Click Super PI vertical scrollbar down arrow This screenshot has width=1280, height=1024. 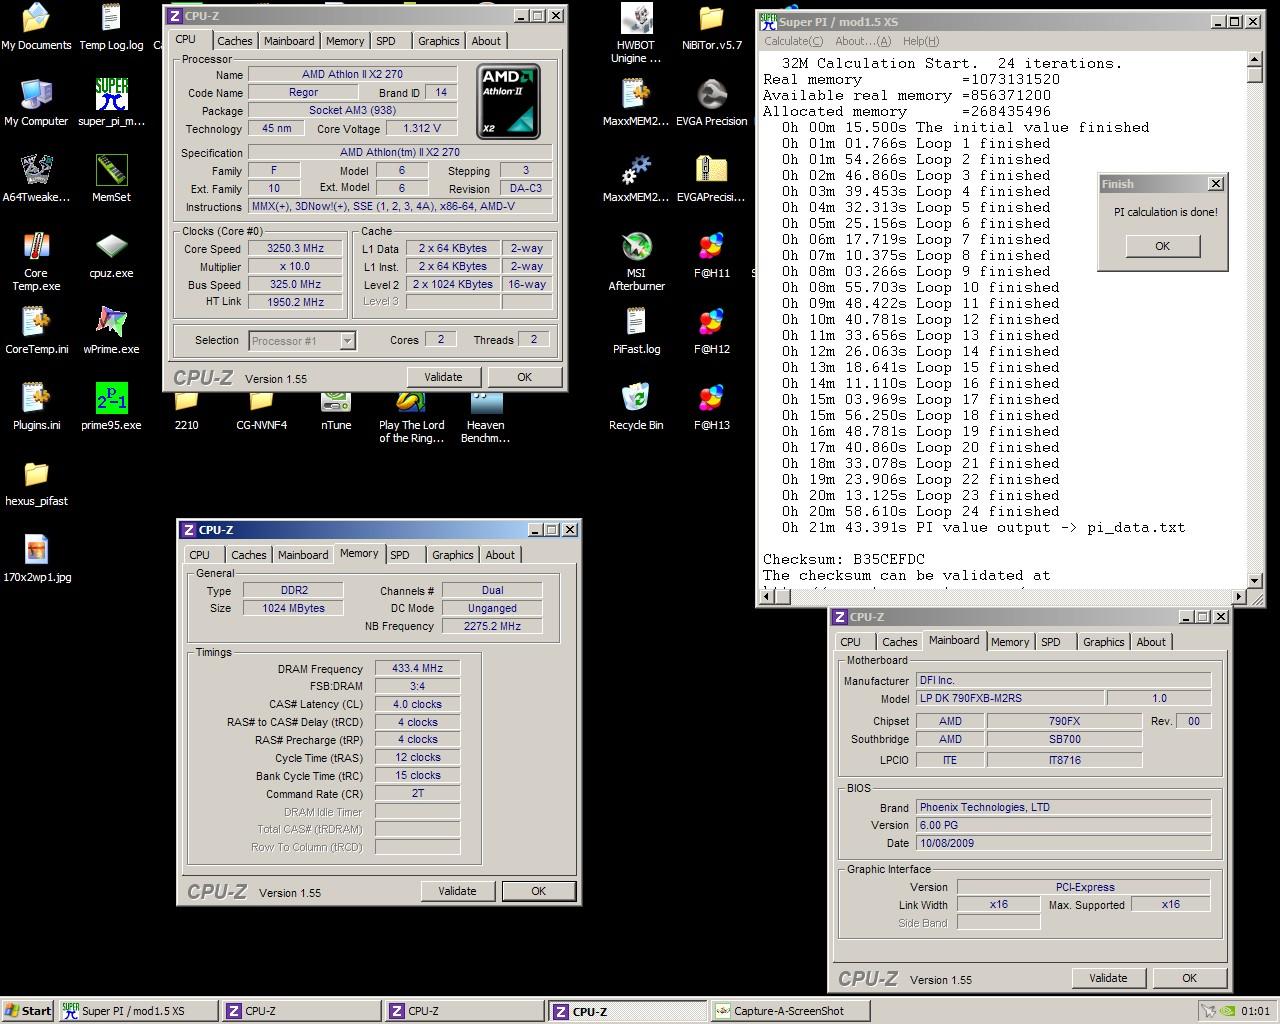pyautogui.click(x=1255, y=580)
